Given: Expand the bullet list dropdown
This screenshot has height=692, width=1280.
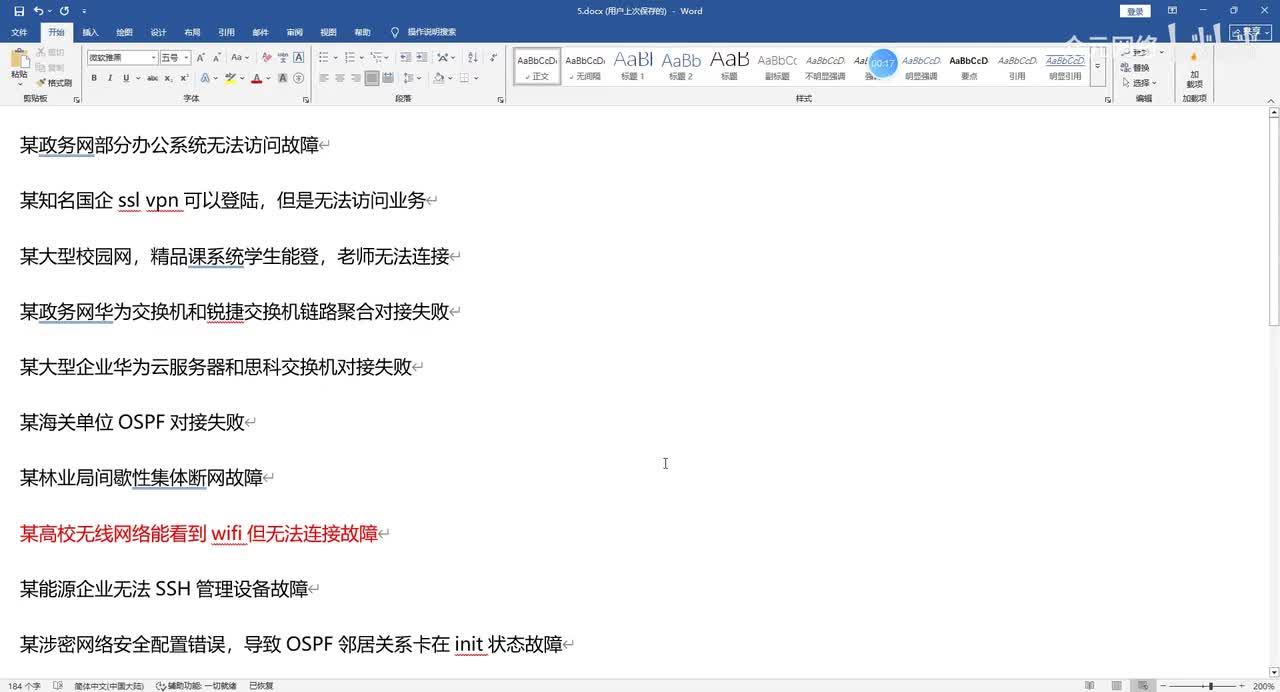Looking at the screenshot, I should (336, 58).
